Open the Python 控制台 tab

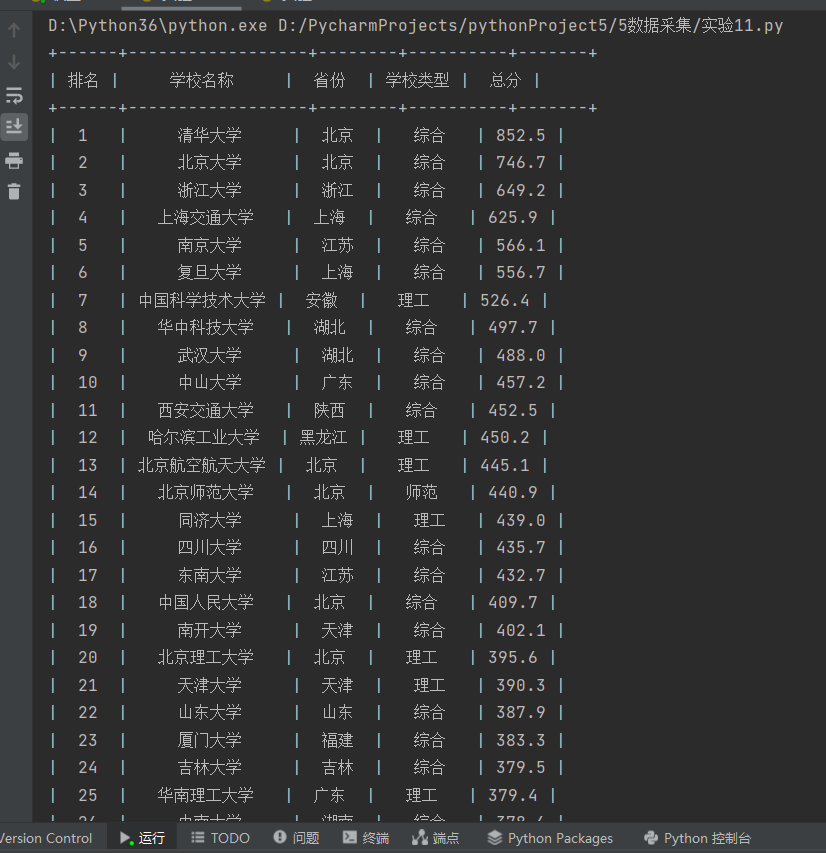[697, 838]
